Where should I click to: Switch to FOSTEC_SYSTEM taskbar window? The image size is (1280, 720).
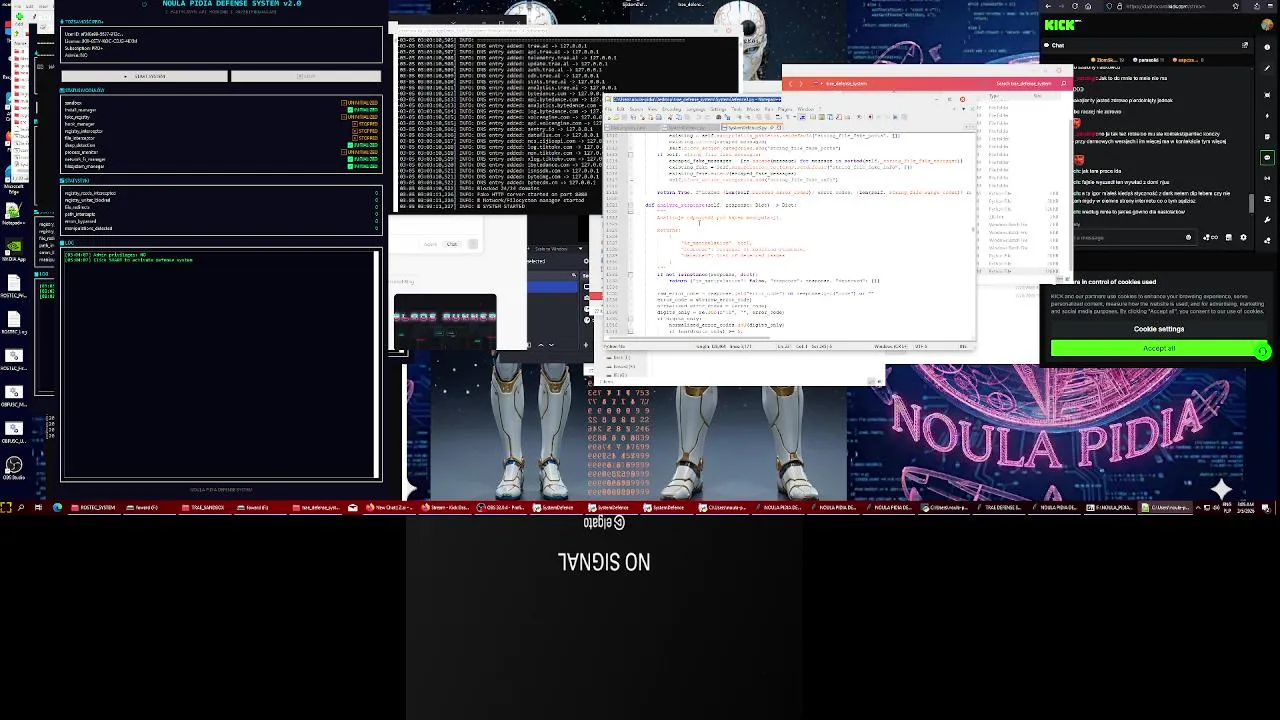(92, 507)
